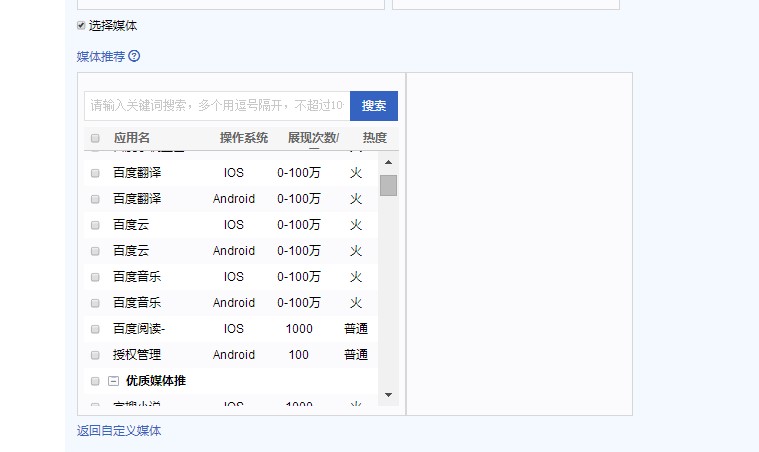
Task: Check the 百度阅读- row checkbox
Action: [95, 329]
